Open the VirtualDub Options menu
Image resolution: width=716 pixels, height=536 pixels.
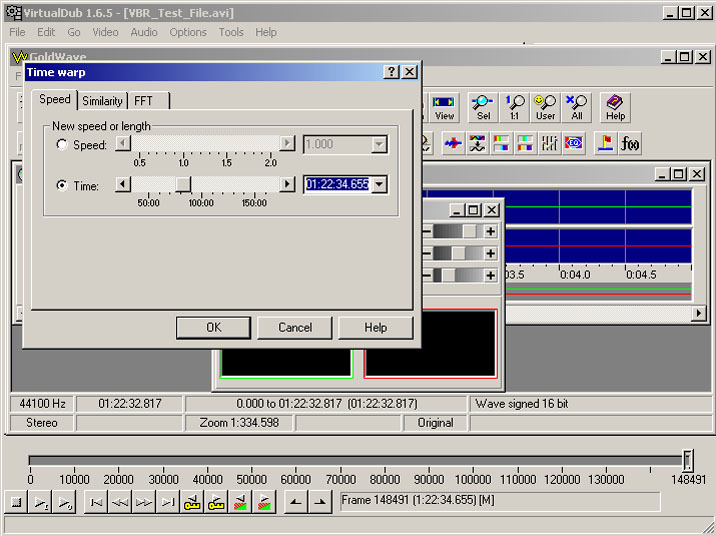click(188, 32)
